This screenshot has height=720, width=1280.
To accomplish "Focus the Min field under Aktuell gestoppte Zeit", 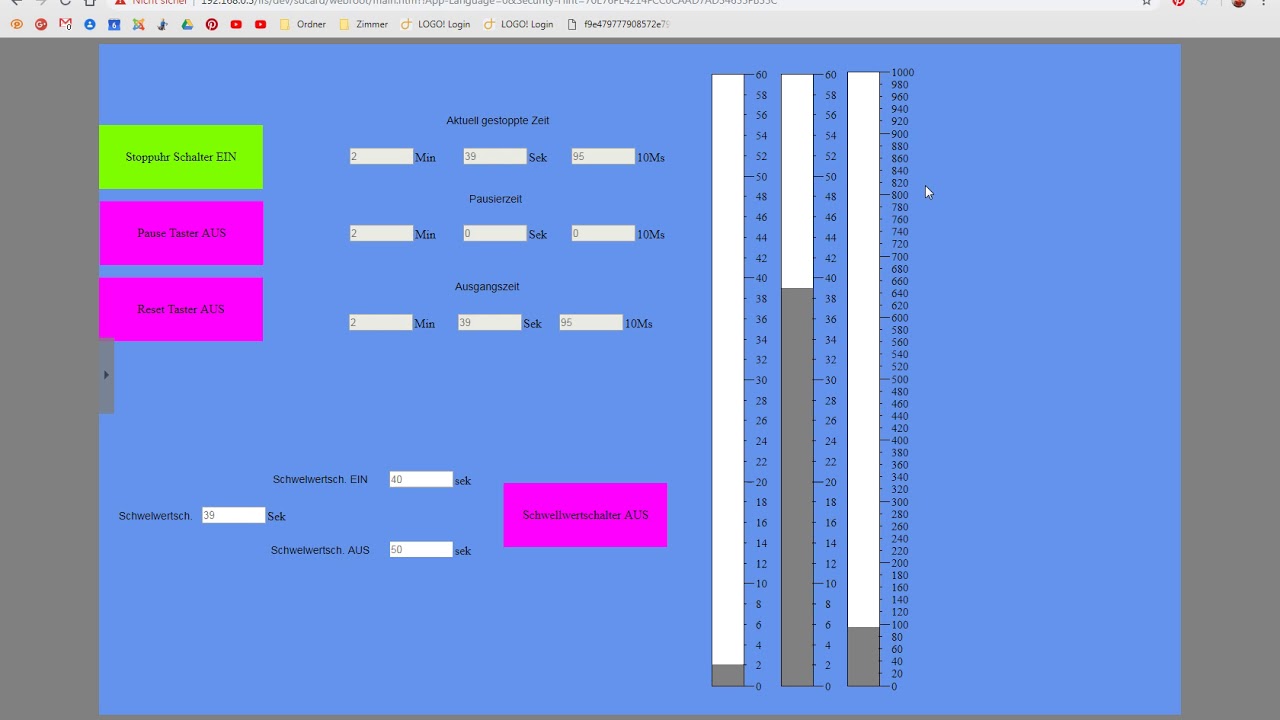I will coord(381,156).
